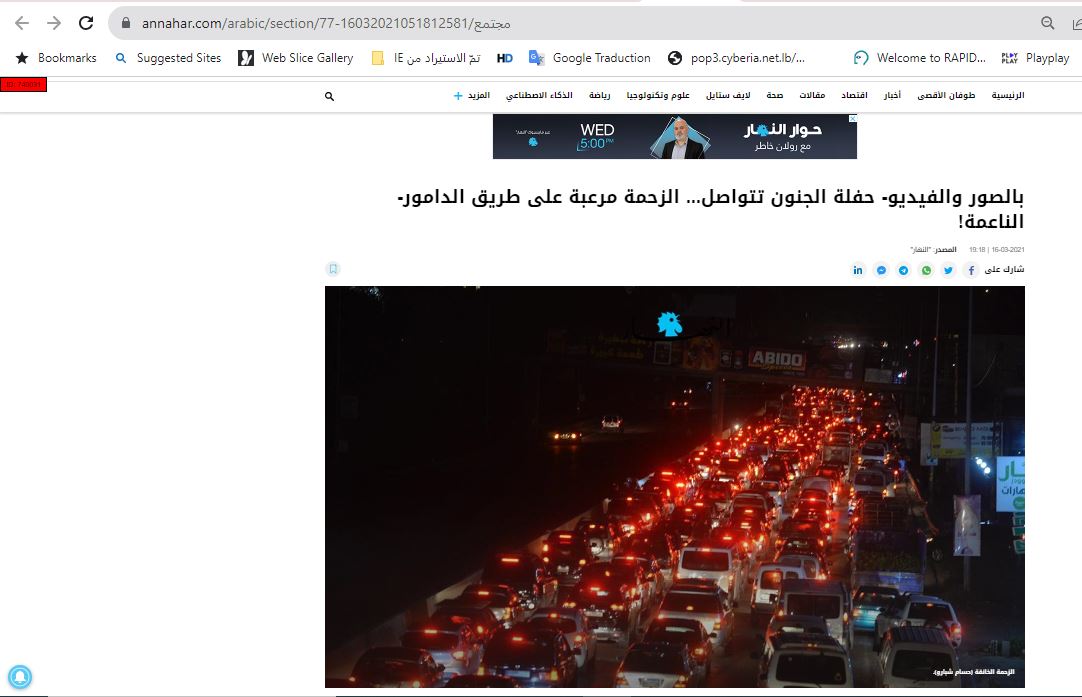
Task: Share the article via Messenger icon
Action: 881,270
